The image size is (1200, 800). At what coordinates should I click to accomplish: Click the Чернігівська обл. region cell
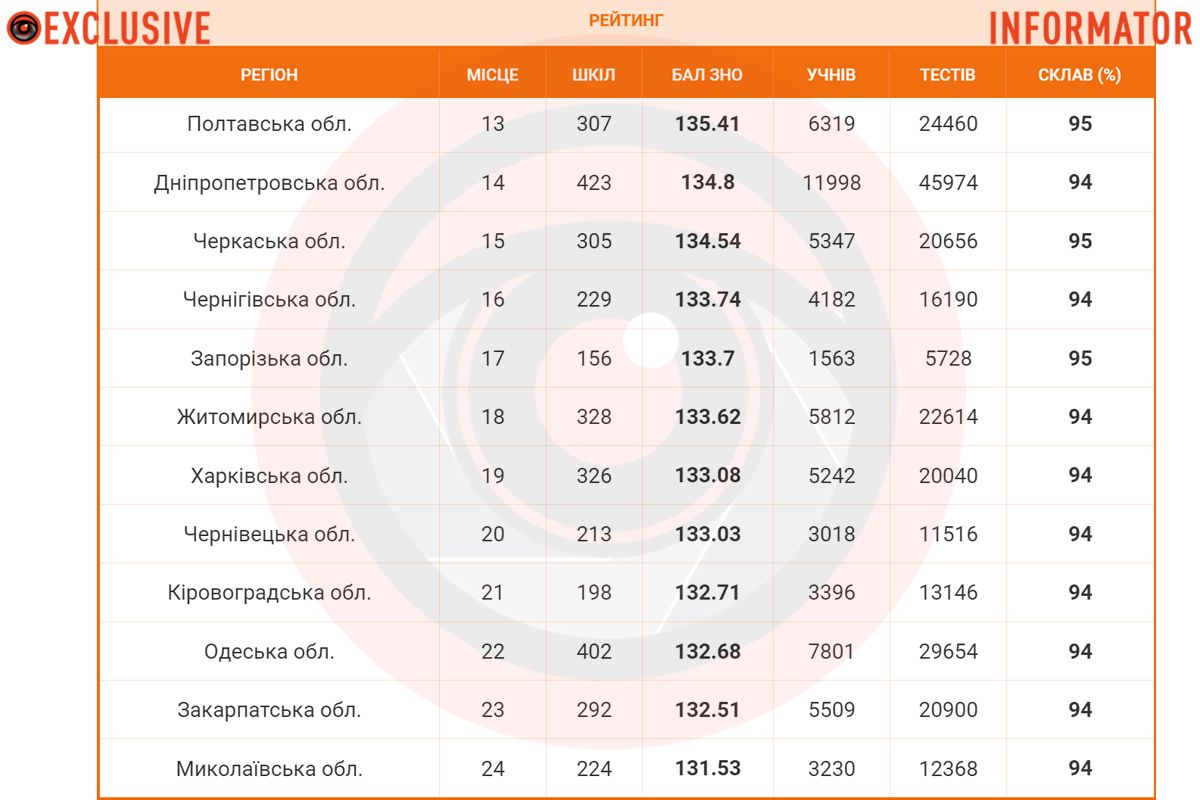click(269, 300)
